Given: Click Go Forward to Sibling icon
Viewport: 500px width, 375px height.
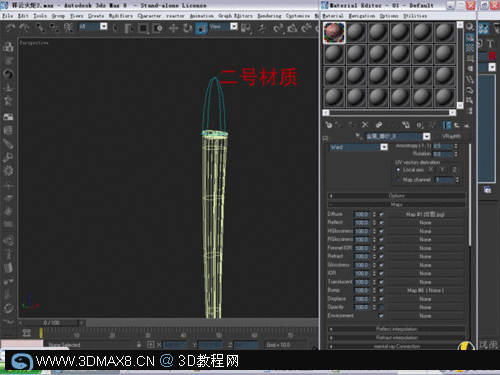Looking at the screenshot, I should 466,125.
